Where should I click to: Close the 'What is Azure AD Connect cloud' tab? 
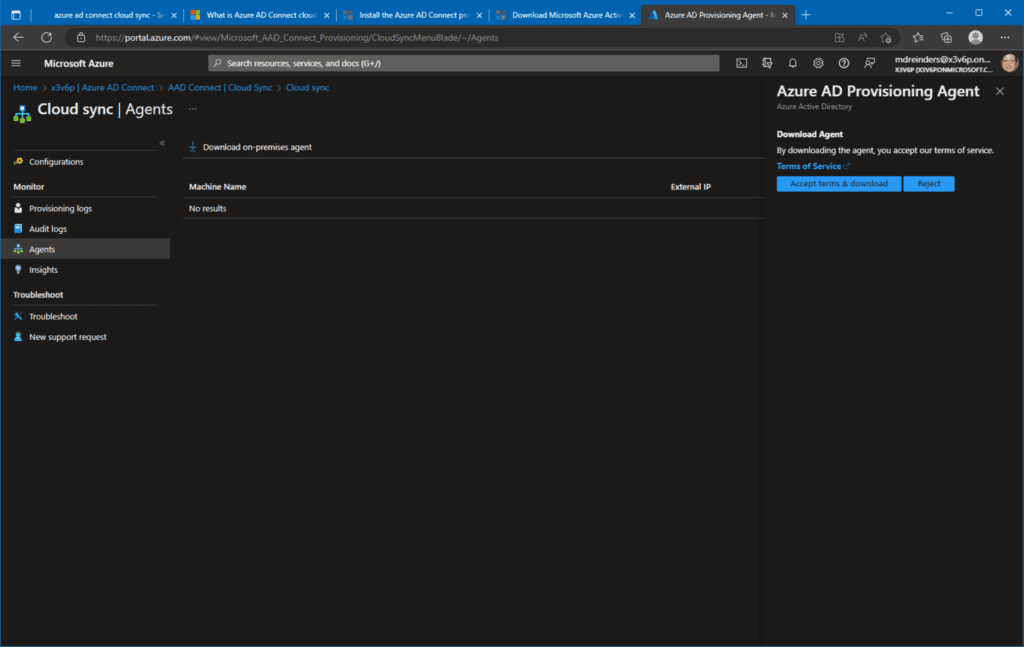(327, 16)
